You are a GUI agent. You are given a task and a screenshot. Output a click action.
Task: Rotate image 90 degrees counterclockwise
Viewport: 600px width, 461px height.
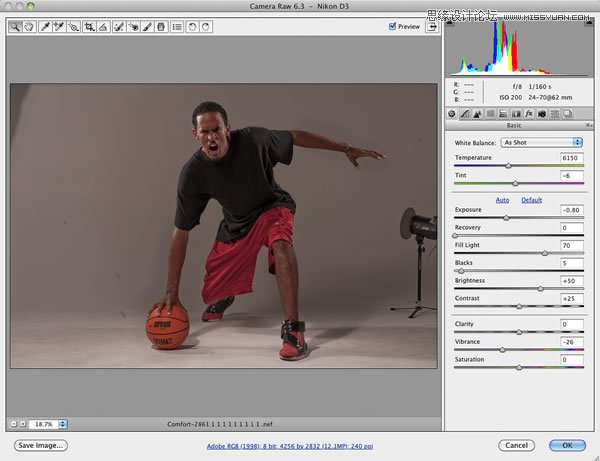tap(192, 27)
